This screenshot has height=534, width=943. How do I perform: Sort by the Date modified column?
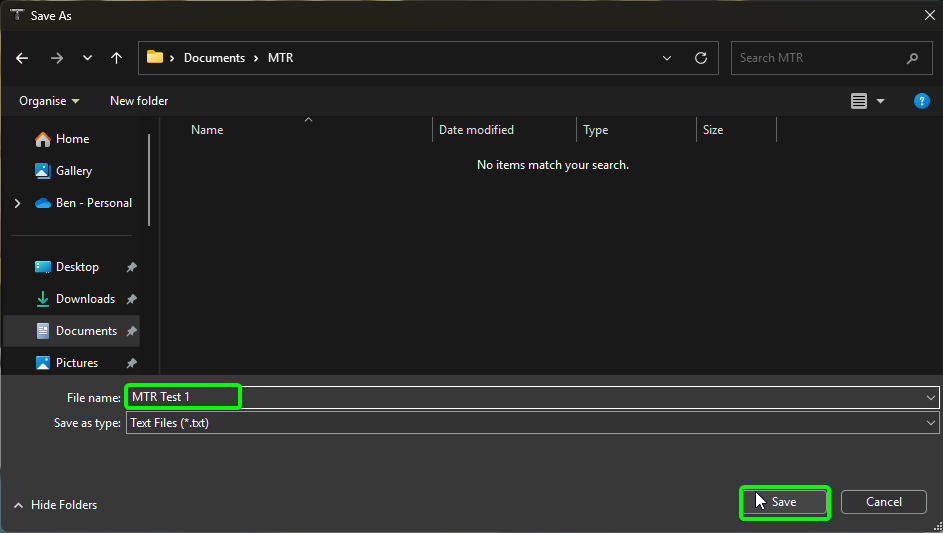coord(476,130)
